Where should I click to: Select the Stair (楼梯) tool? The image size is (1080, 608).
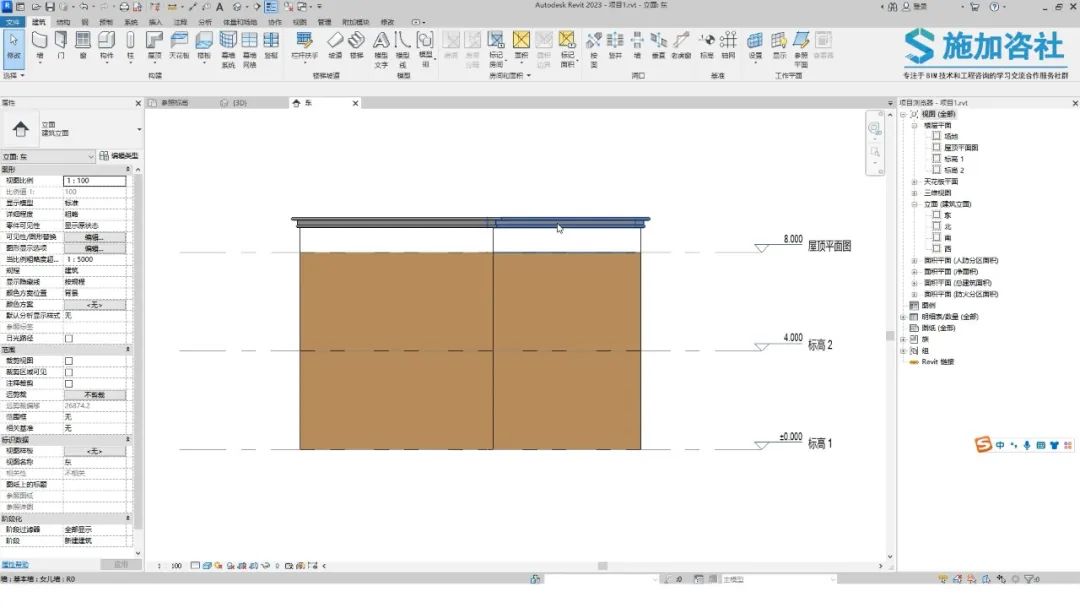[357, 45]
